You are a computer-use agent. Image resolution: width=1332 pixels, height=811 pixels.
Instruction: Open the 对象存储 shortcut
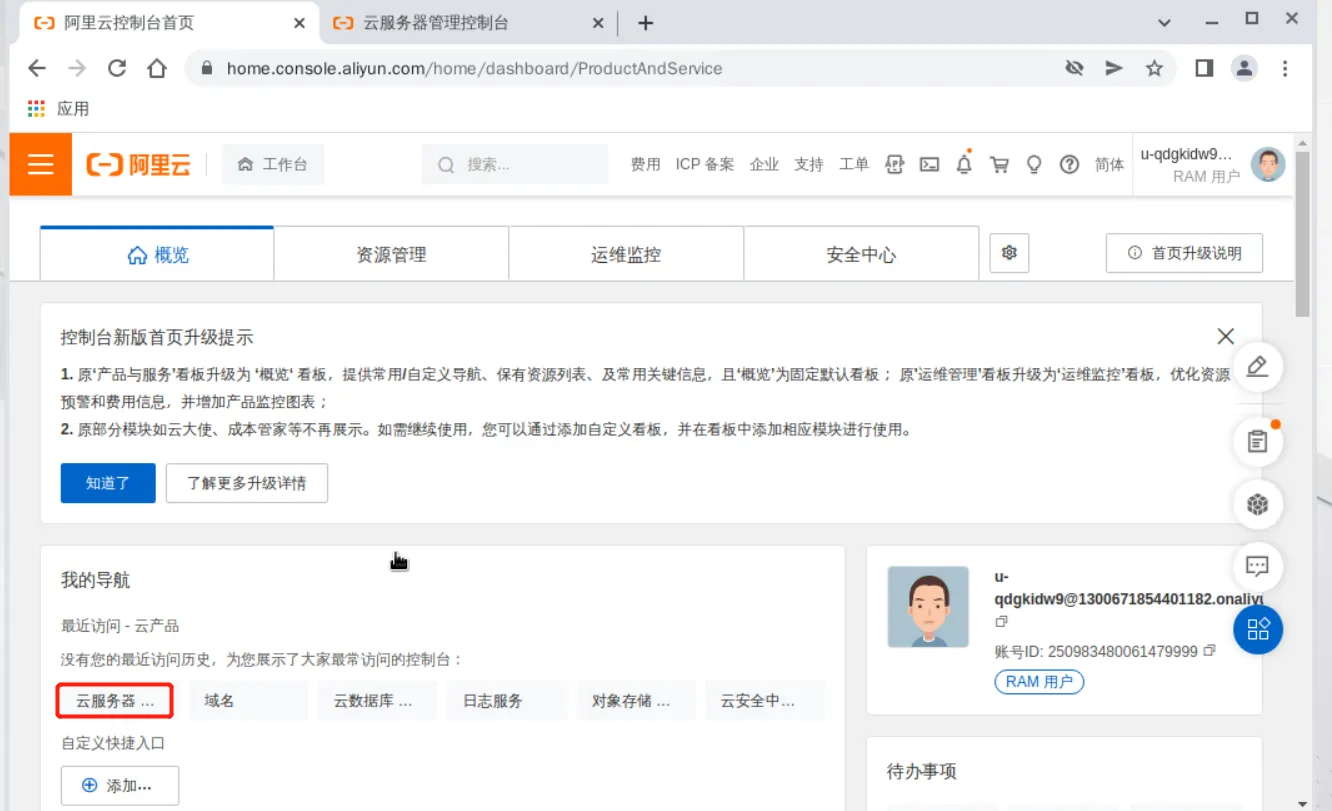pyautogui.click(x=635, y=701)
